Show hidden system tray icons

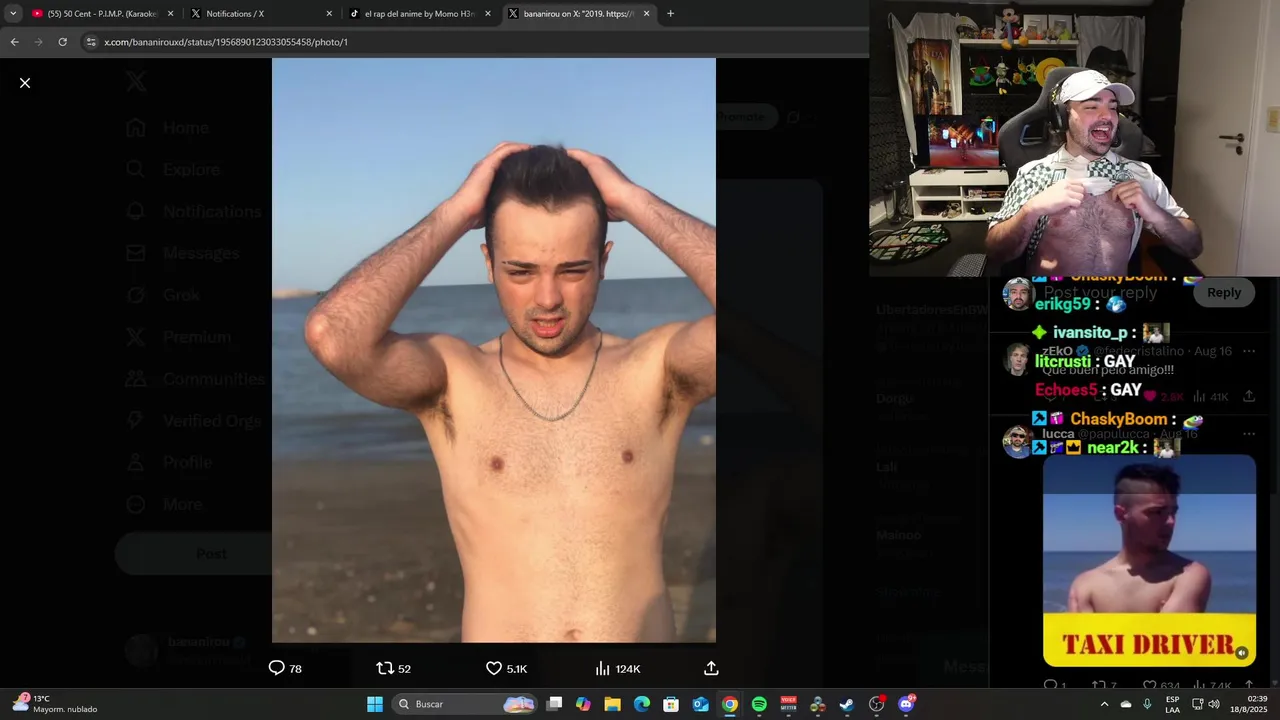[1104, 704]
